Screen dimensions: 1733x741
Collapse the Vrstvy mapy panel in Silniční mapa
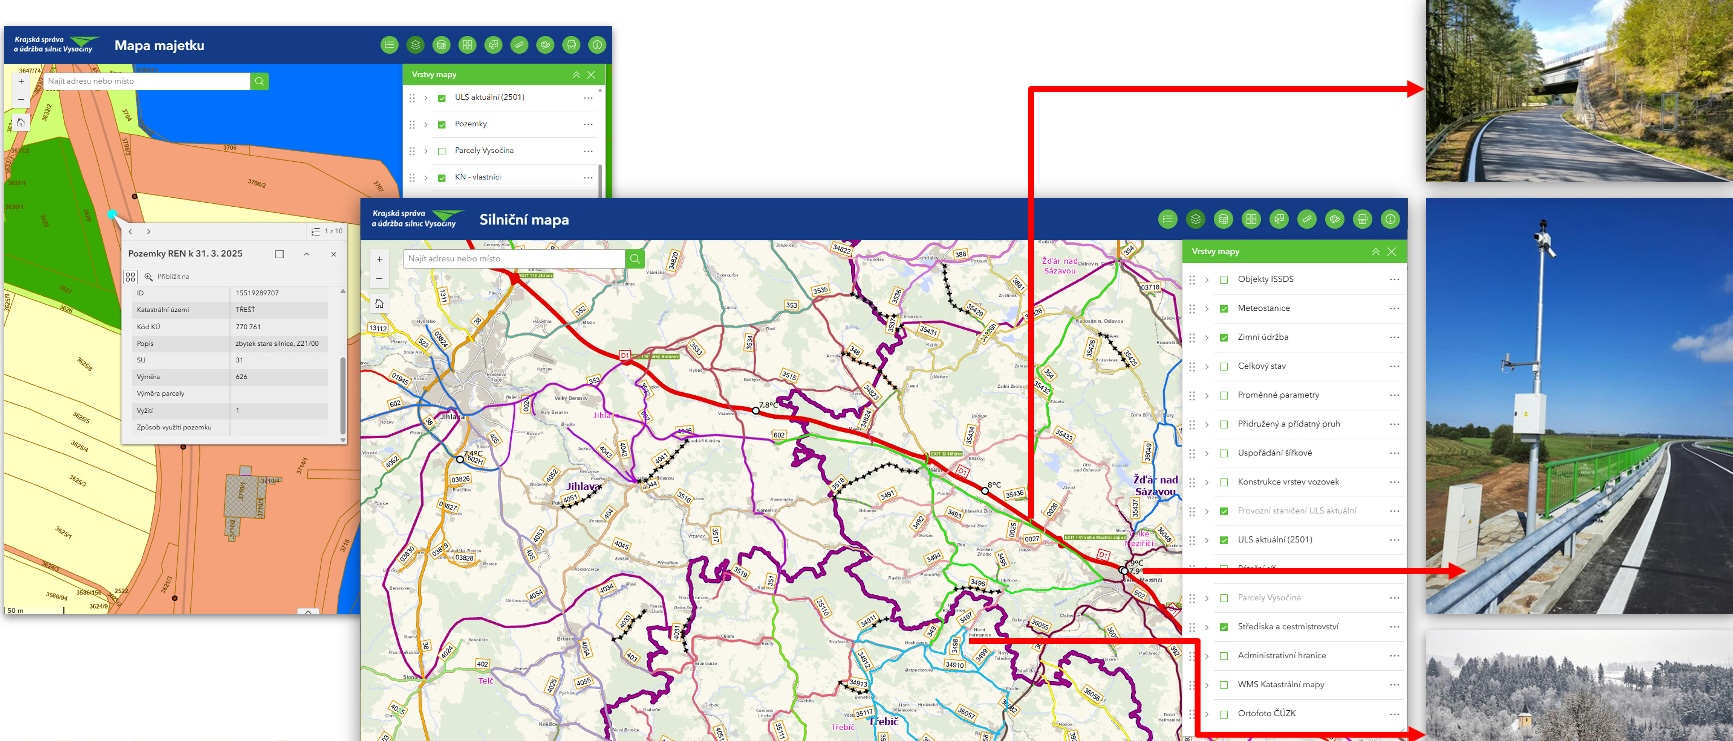[1375, 252]
